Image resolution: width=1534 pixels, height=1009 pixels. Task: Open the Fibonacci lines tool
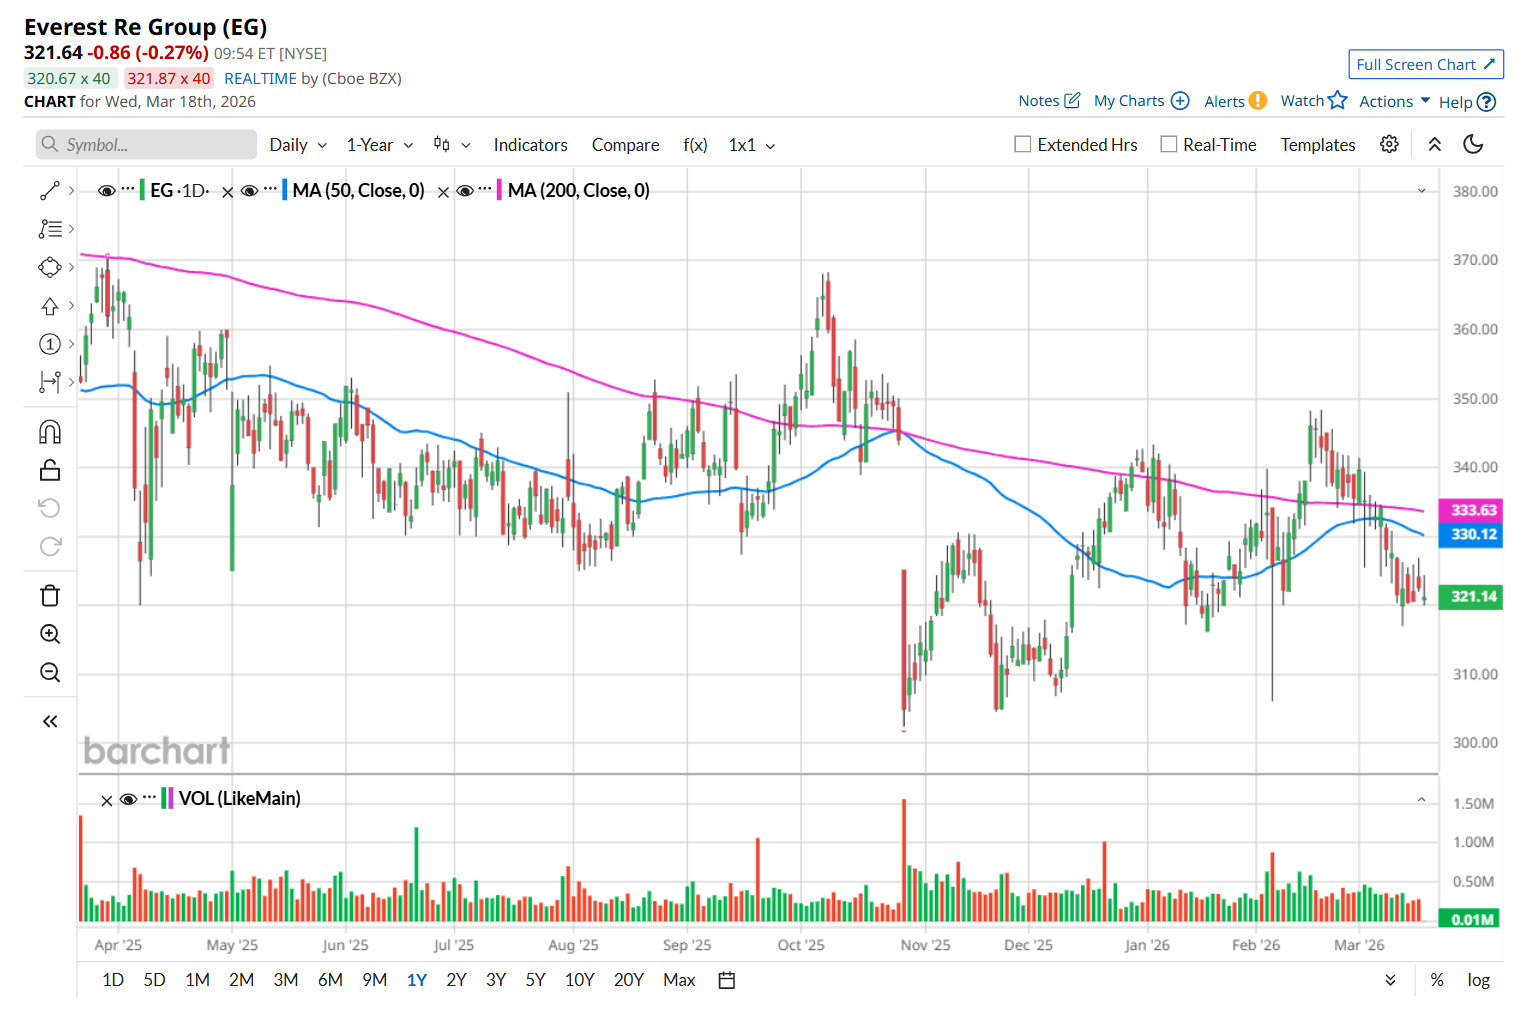pyautogui.click(x=50, y=229)
